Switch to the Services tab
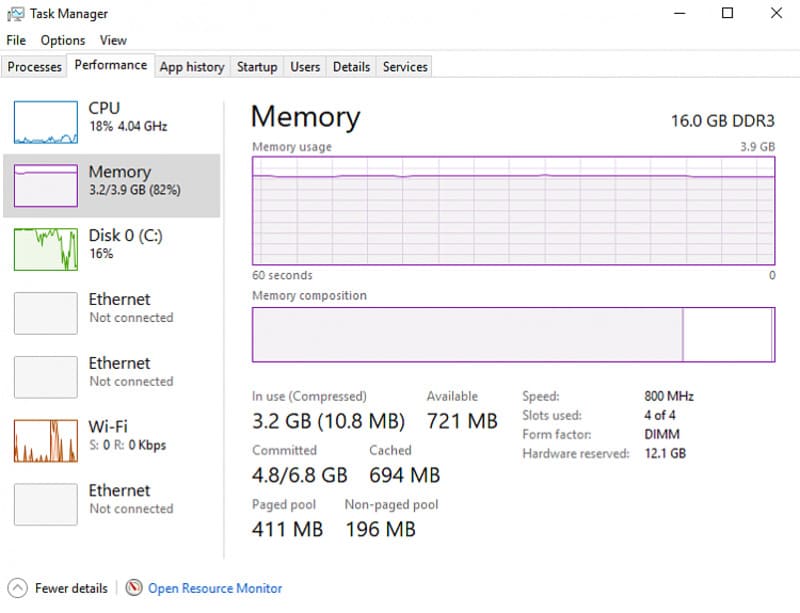Viewport: 800px width, 613px height. 405,67
